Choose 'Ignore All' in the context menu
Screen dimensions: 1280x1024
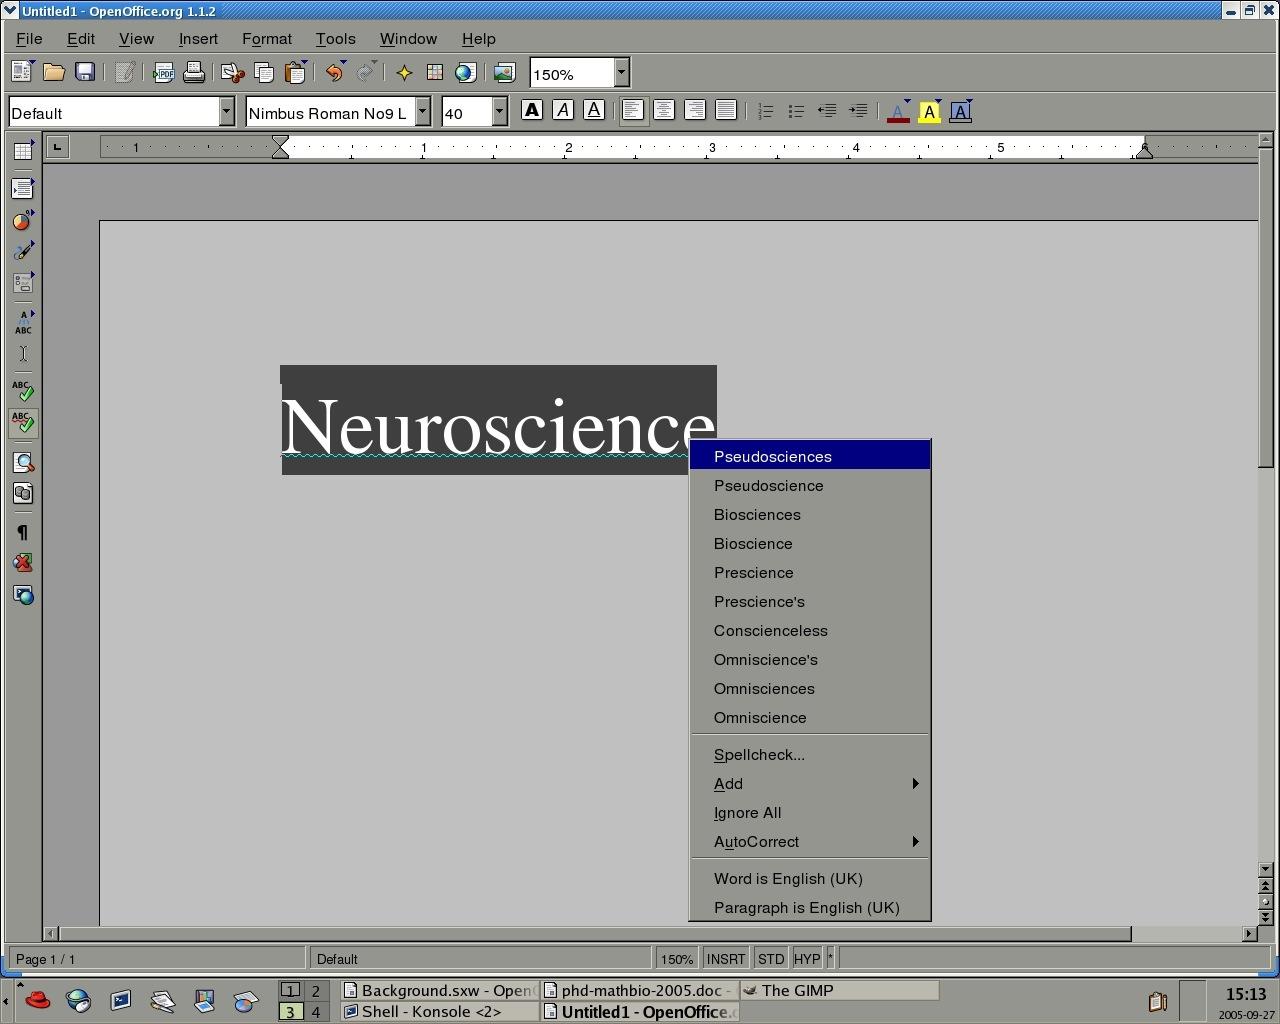click(747, 813)
